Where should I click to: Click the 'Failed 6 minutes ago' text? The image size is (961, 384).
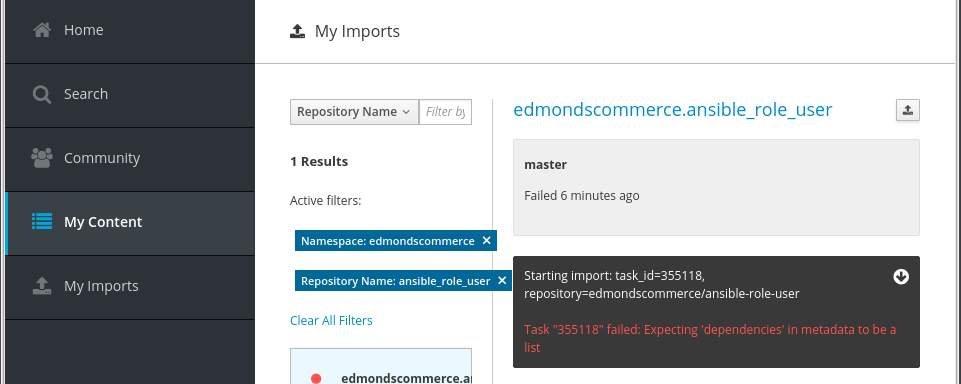(x=582, y=196)
